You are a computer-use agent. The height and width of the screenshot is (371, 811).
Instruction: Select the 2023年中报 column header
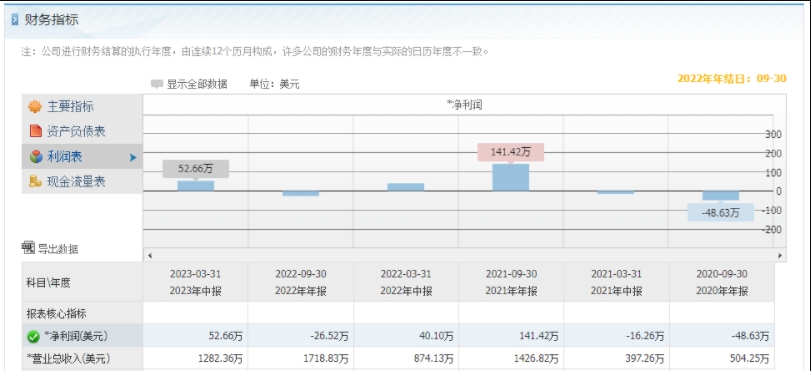pyautogui.click(x=196, y=283)
